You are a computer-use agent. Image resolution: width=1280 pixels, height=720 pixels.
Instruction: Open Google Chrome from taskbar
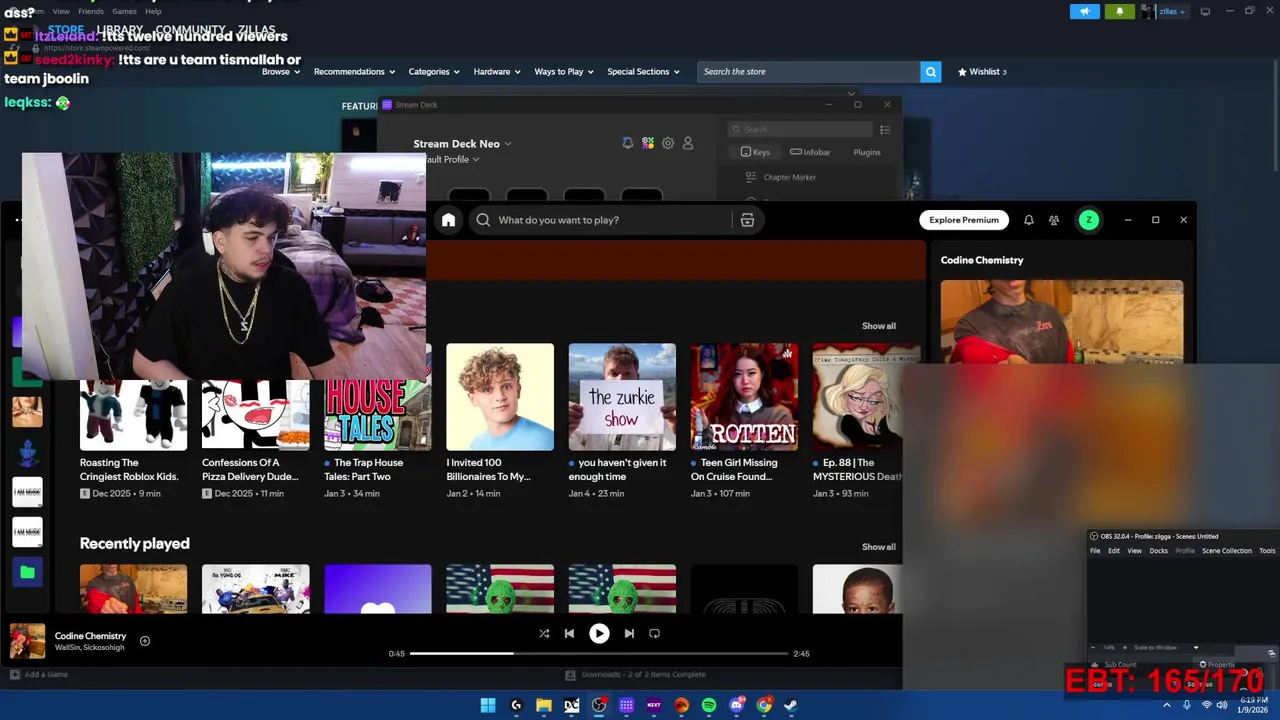click(x=764, y=705)
